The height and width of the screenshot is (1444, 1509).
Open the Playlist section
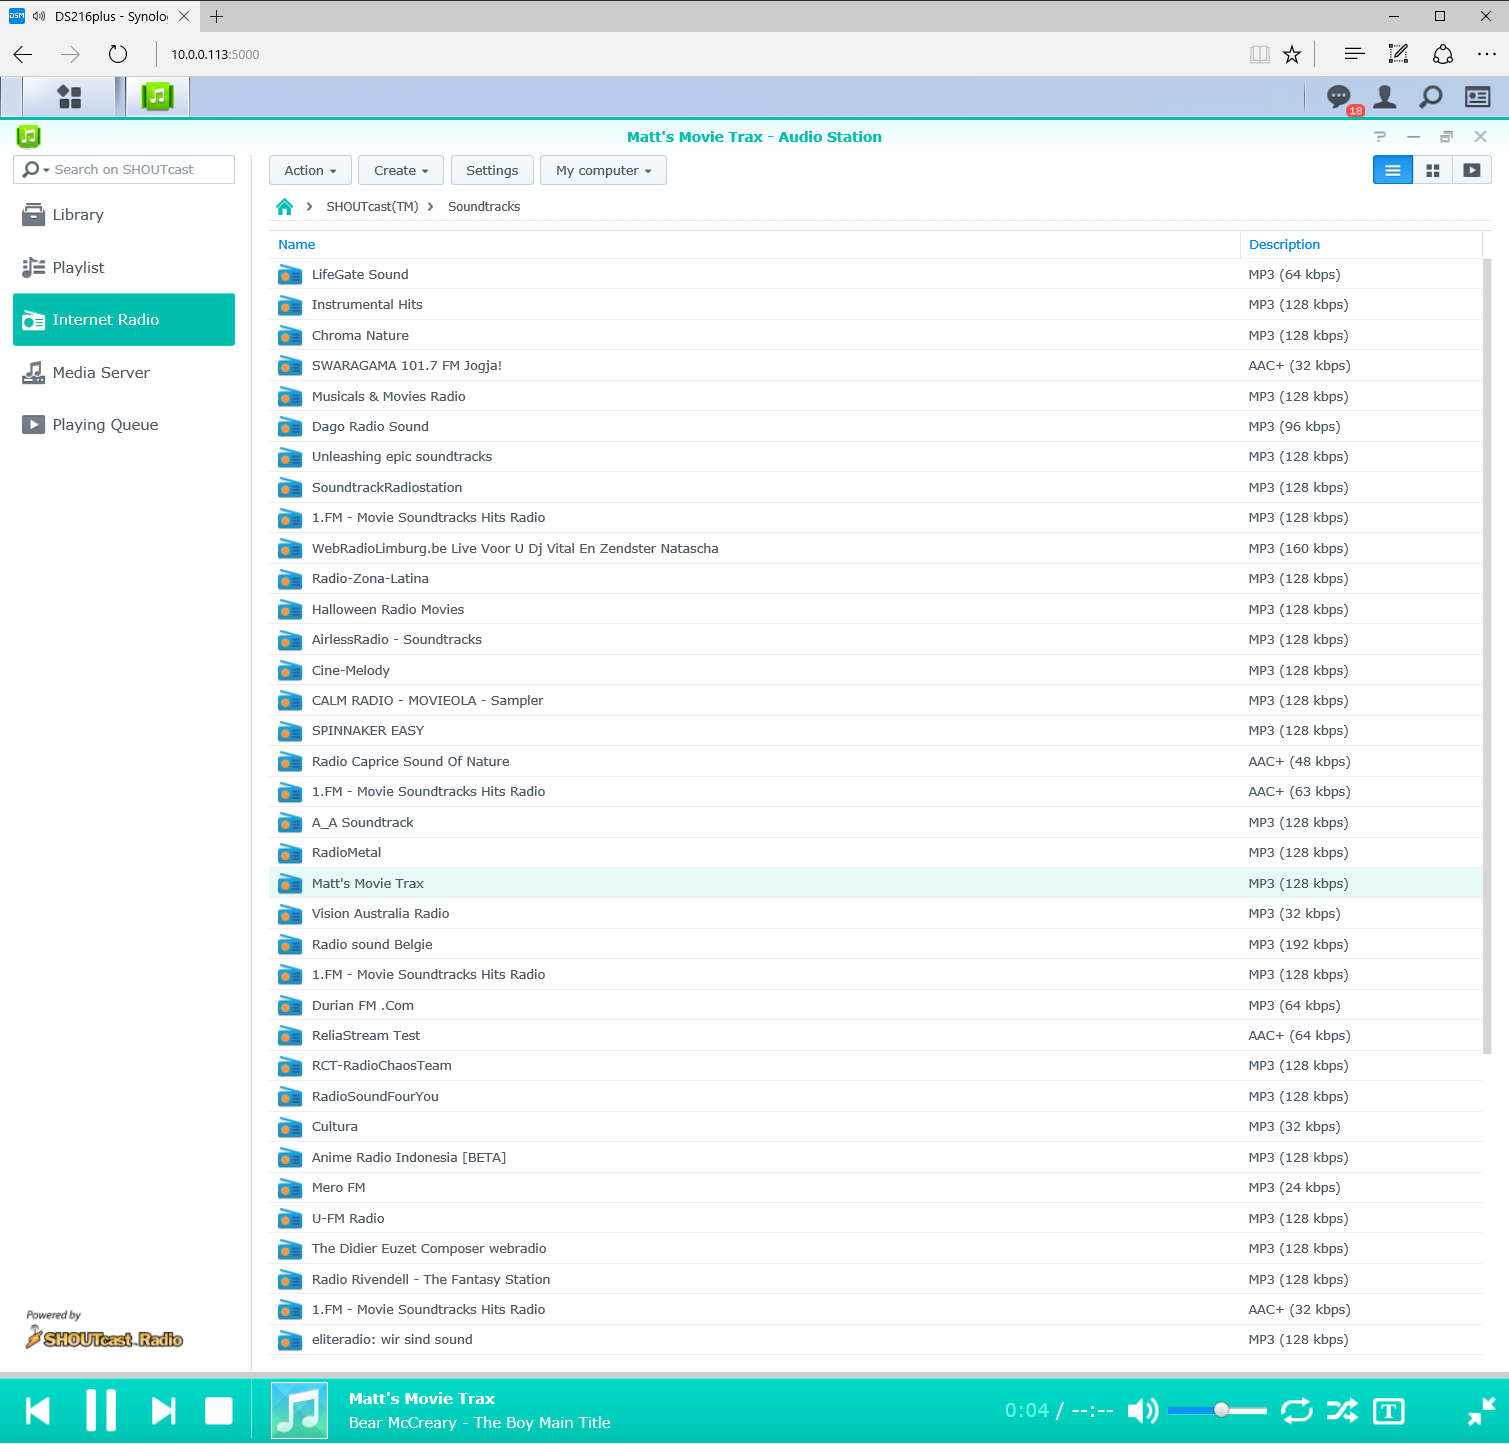[x=124, y=268]
